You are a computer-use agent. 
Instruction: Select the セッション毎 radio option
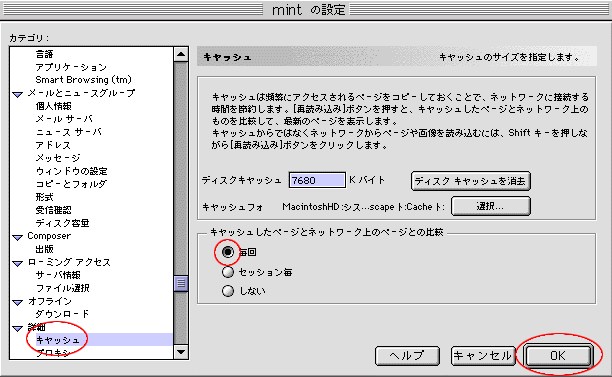click(228, 272)
